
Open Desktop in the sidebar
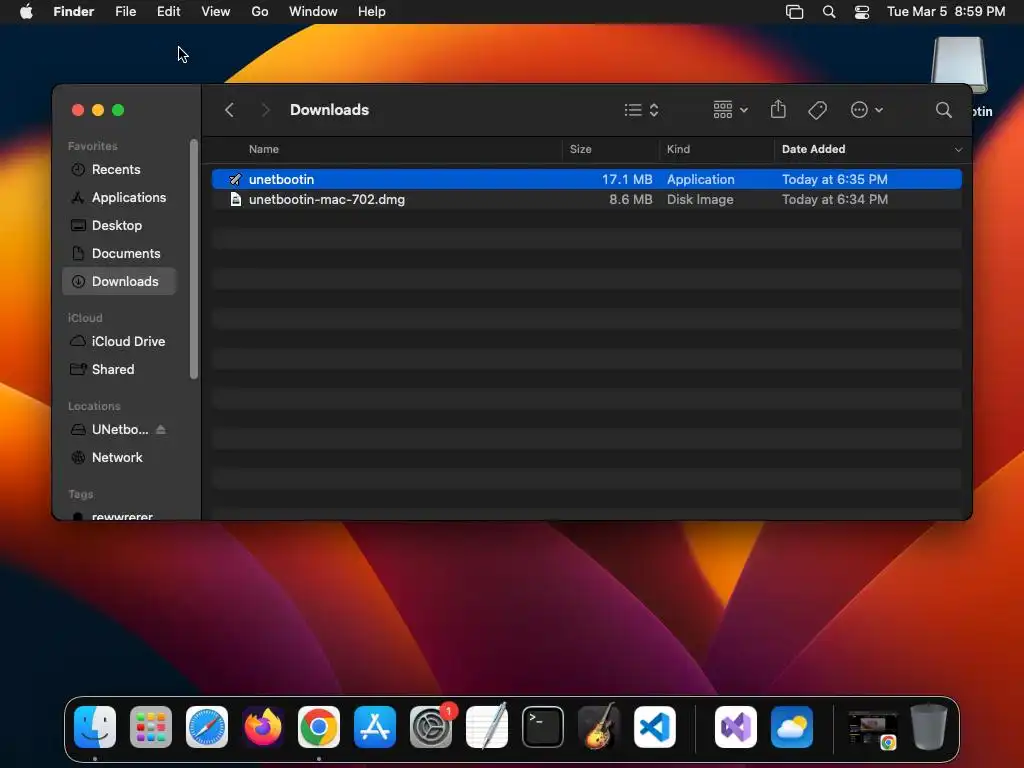119,225
